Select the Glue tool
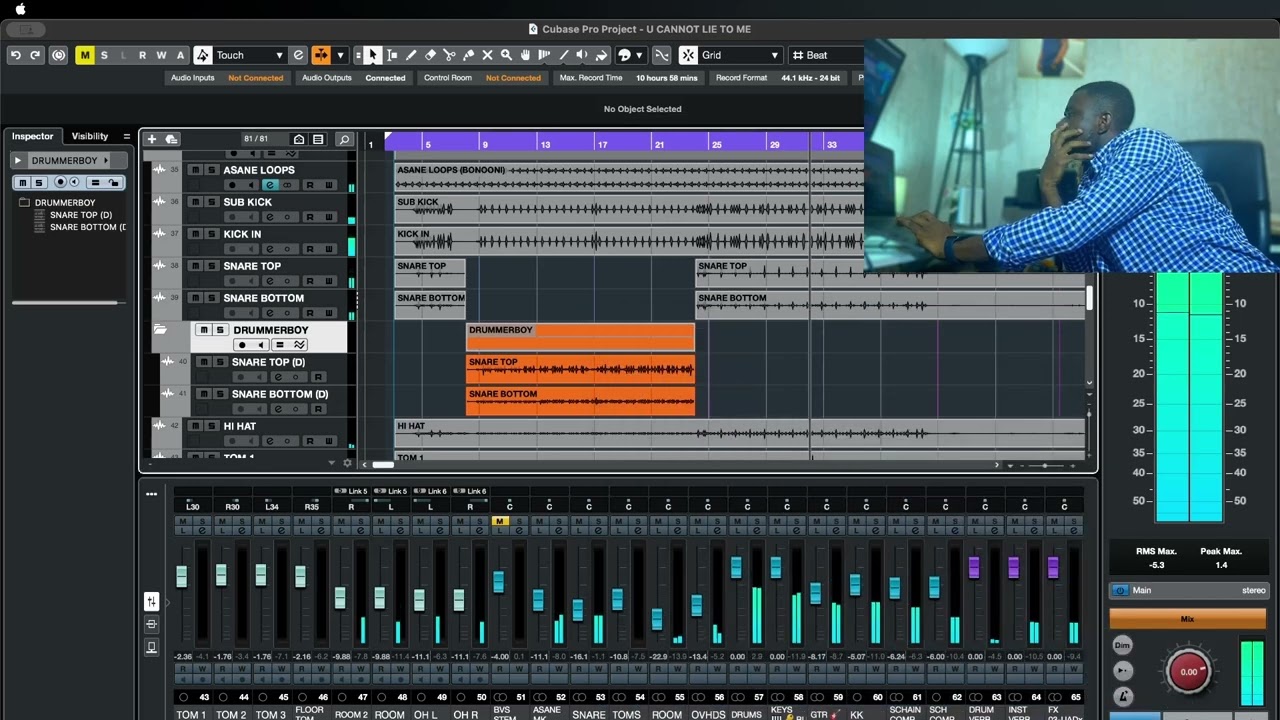Image resolution: width=1280 pixels, height=720 pixels. (468, 55)
